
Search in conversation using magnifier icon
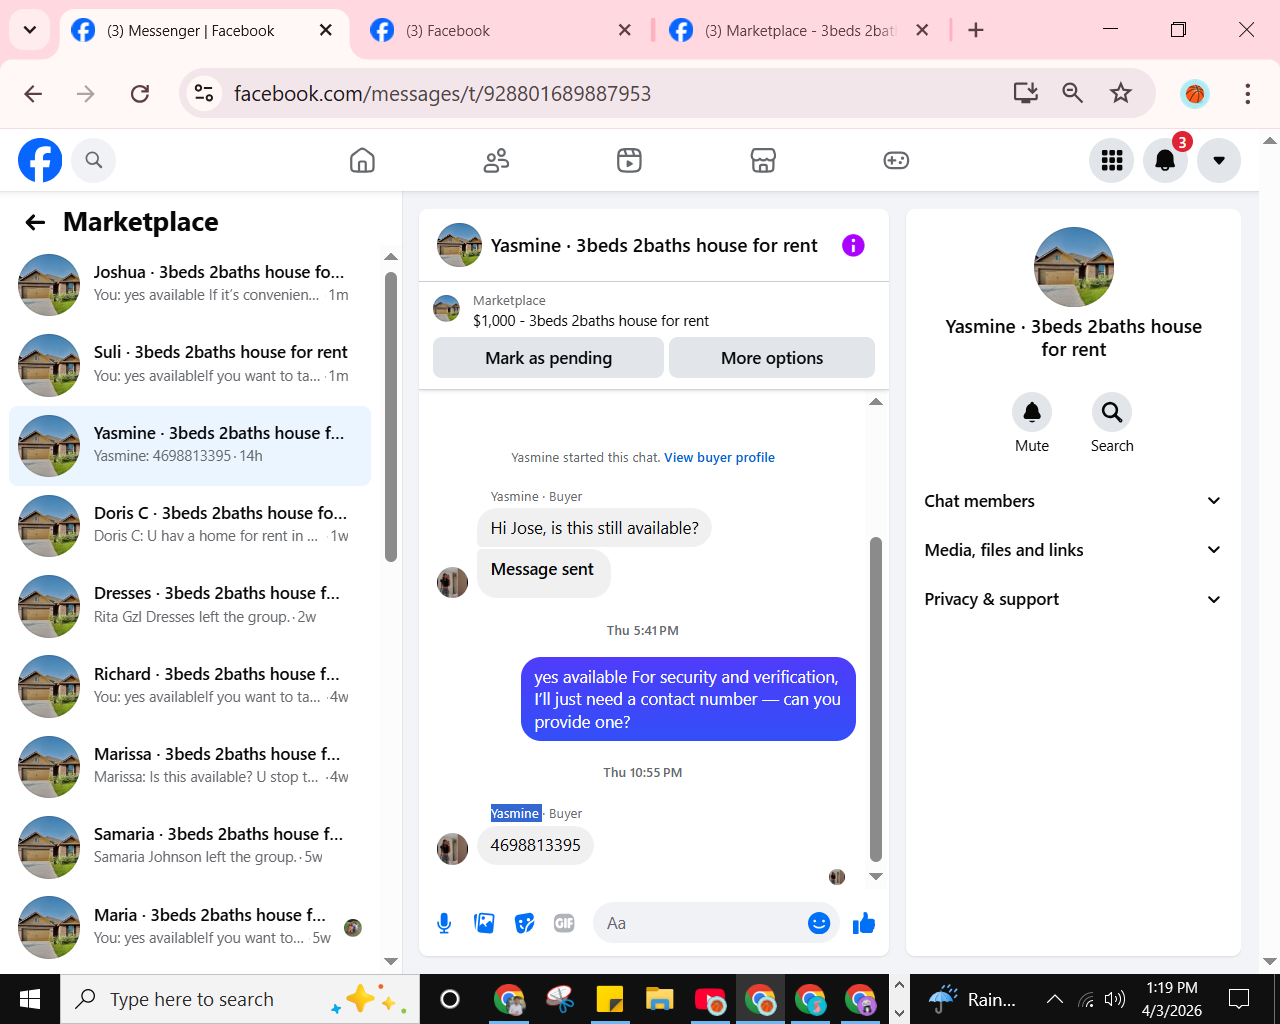(1112, 412)
